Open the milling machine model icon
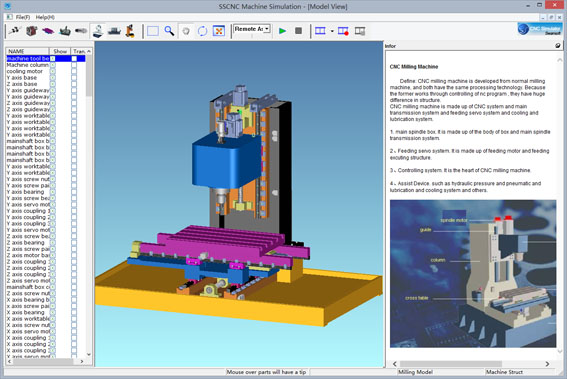 click(98, 31)
